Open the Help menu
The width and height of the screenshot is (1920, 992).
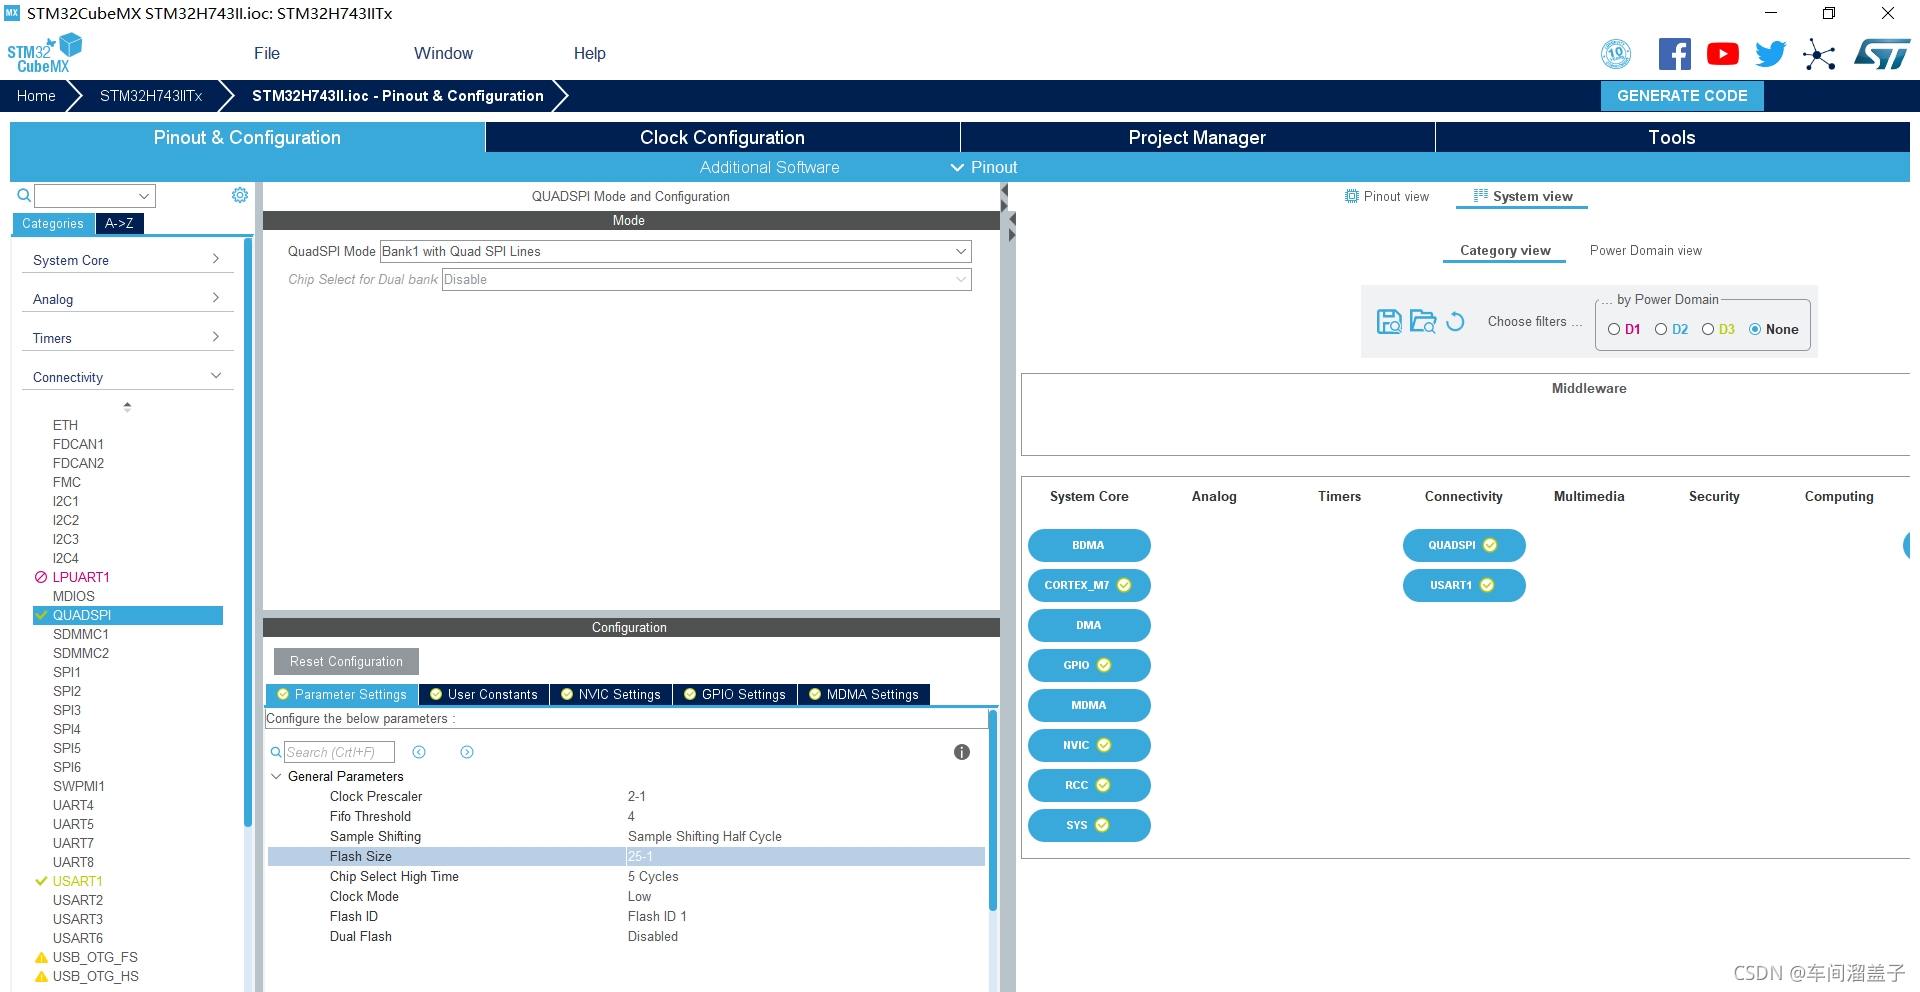click(589, 53)
